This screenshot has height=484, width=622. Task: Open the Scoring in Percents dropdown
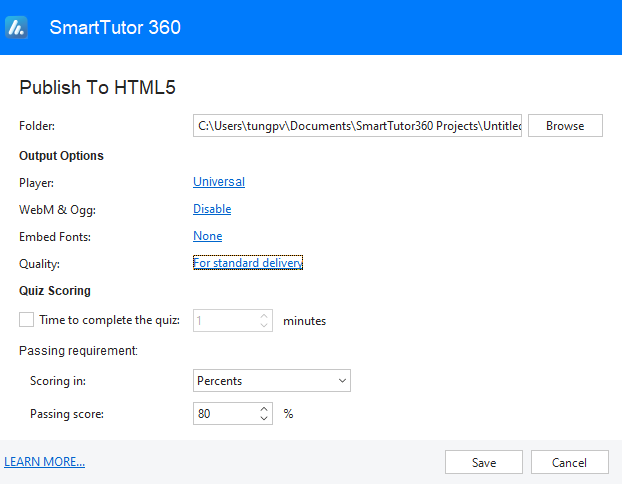pyautogui.click(x=272, y=380)
